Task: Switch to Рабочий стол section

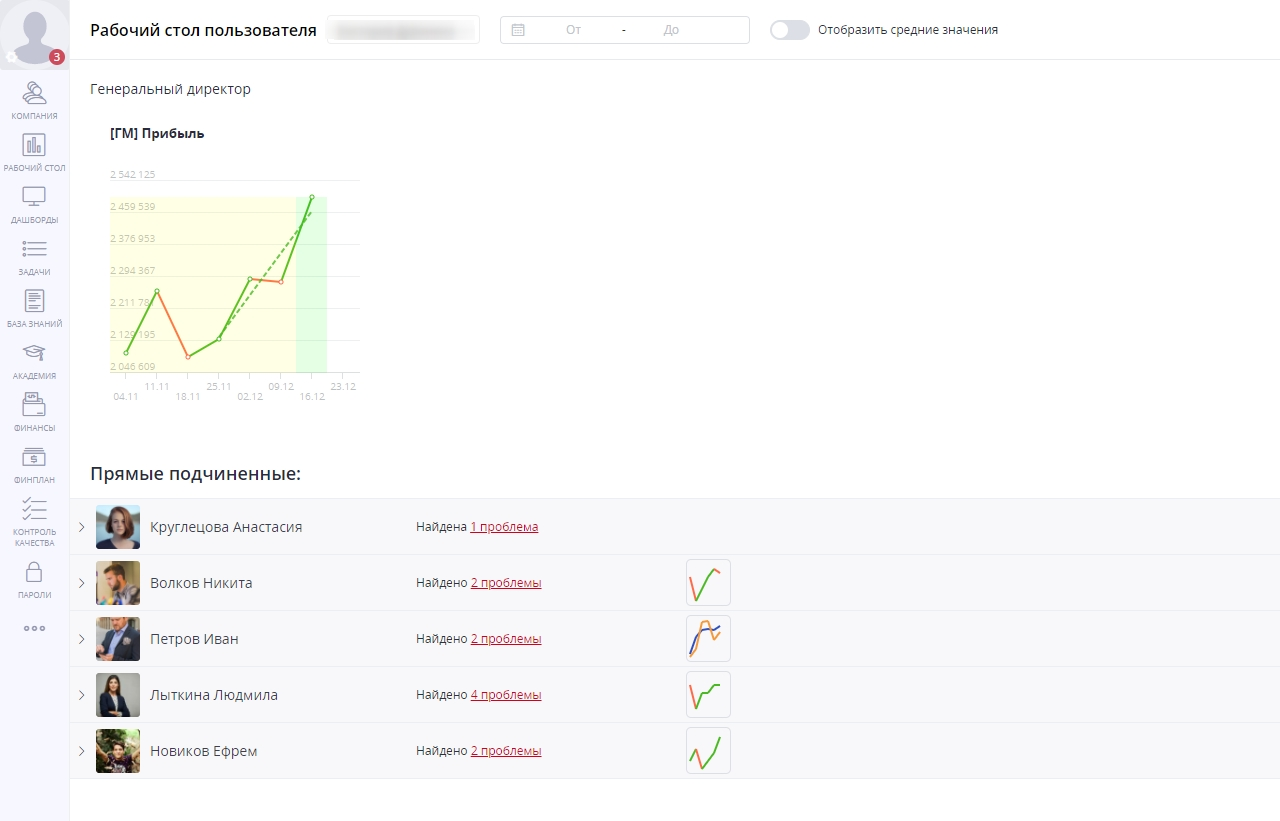Action: 34,146
